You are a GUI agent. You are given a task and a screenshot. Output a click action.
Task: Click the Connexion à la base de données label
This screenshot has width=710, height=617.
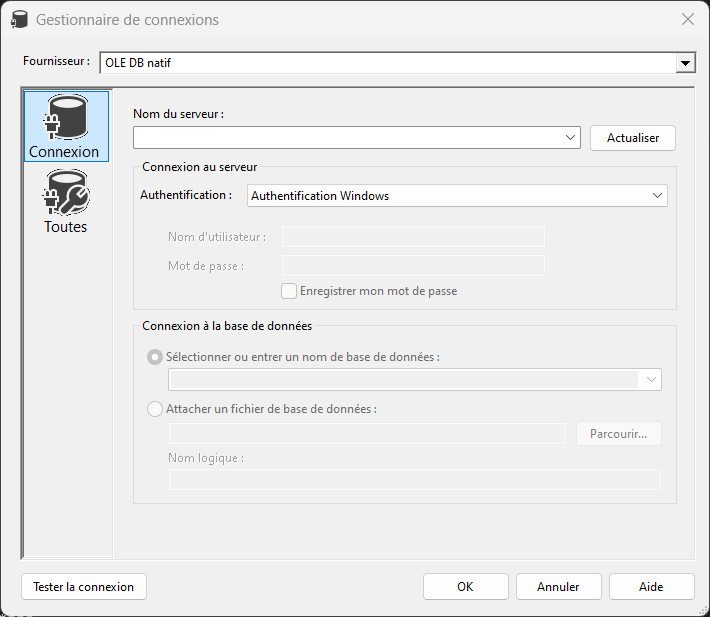click(x=227, y=326)
